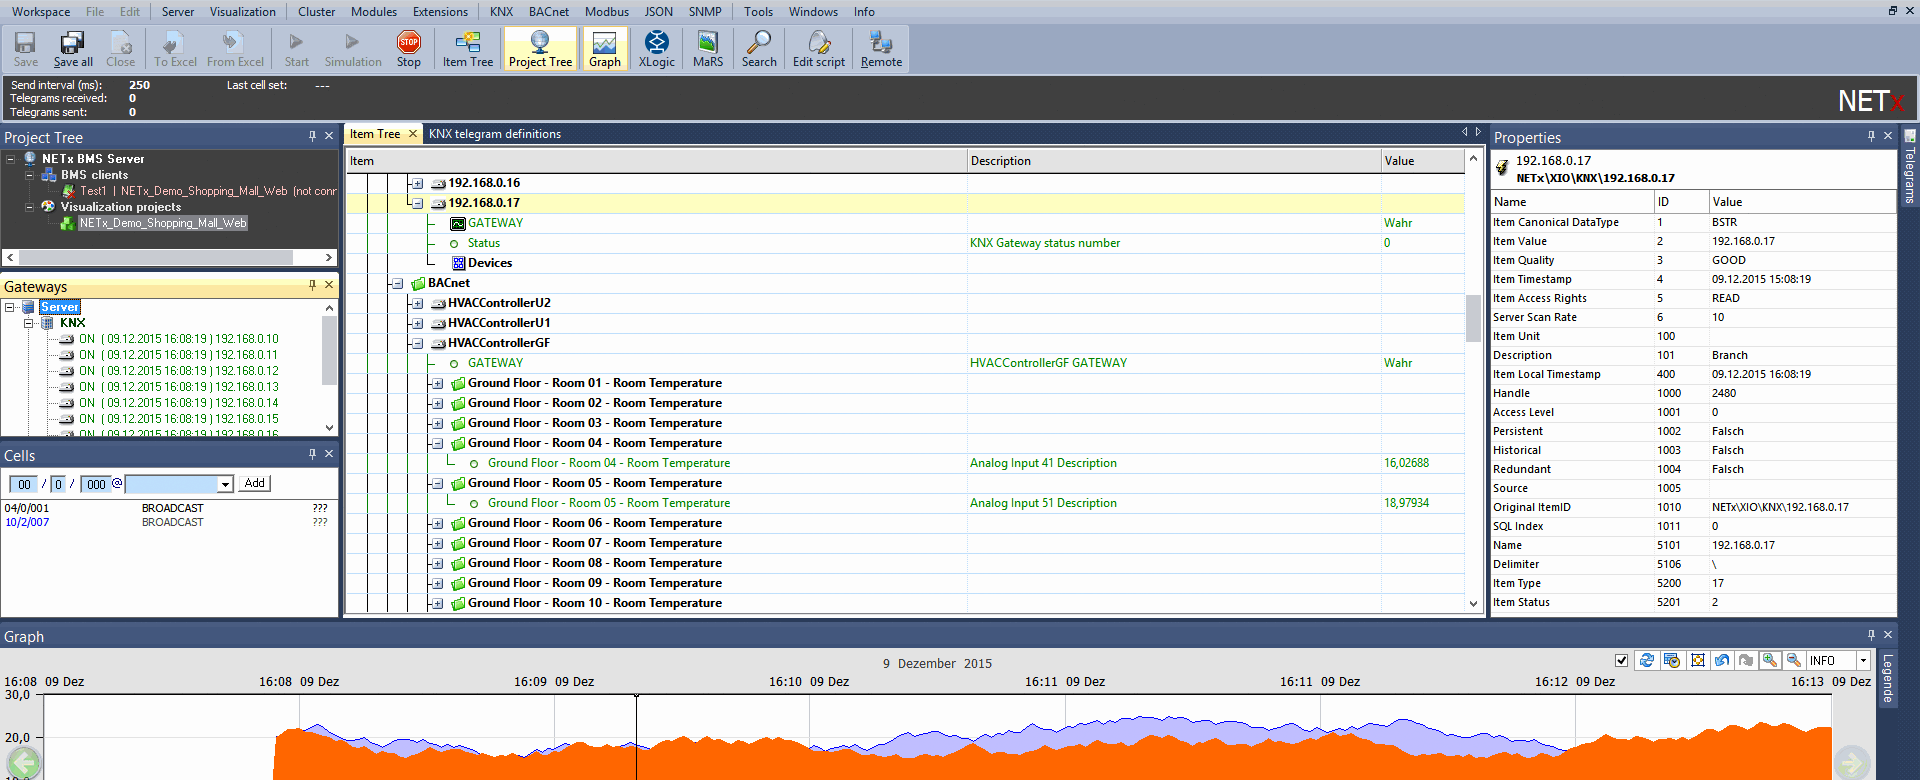Click the graph zoom in magnifier
The height and width of the screenshot is (780, 1920).
(1770, 660)
